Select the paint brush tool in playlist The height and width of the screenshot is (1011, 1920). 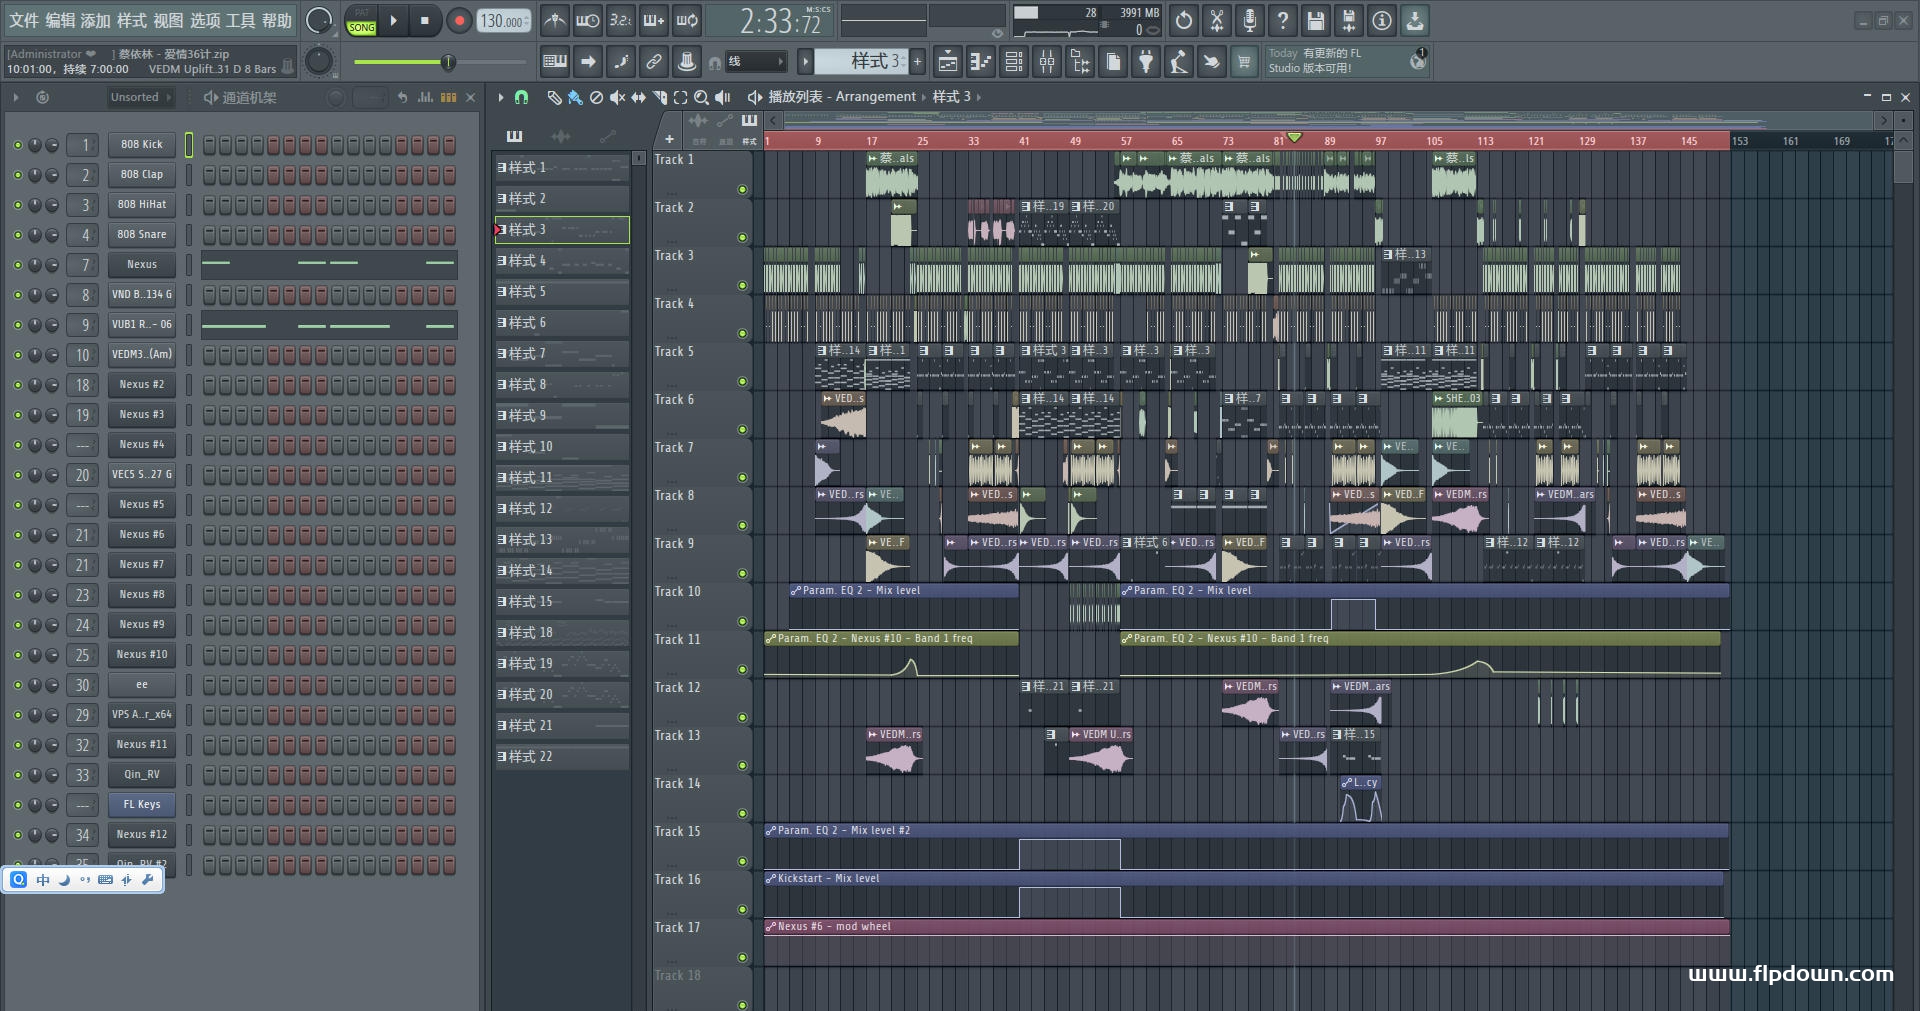click(x=575, y=97)
